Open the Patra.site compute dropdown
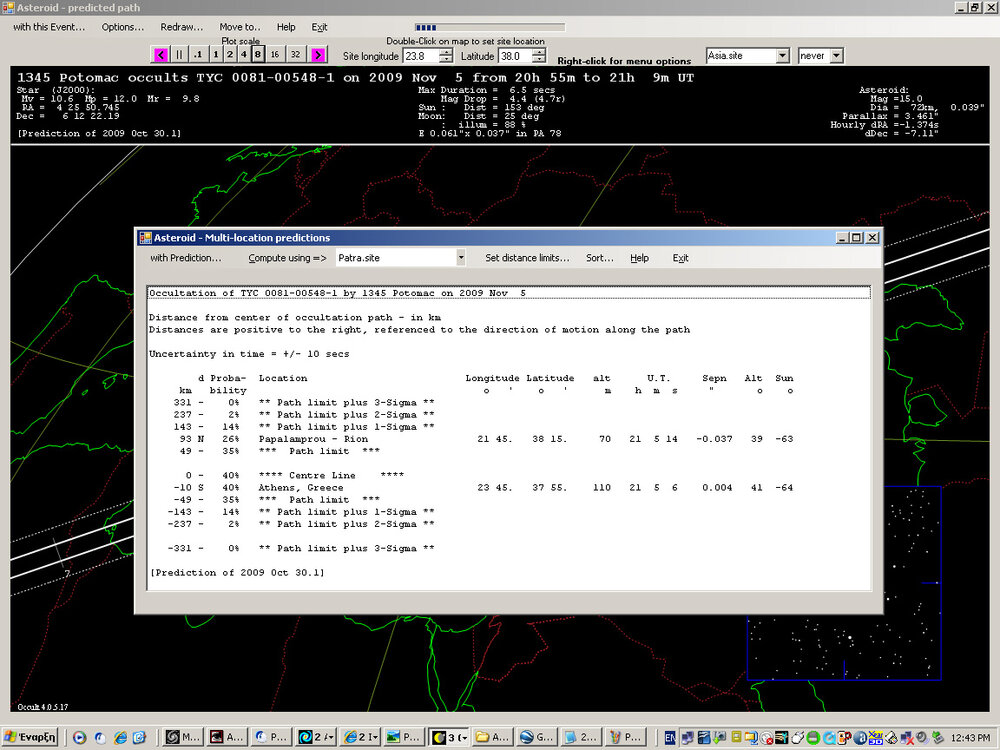The image size is (1000, 750). pos(461,258)
